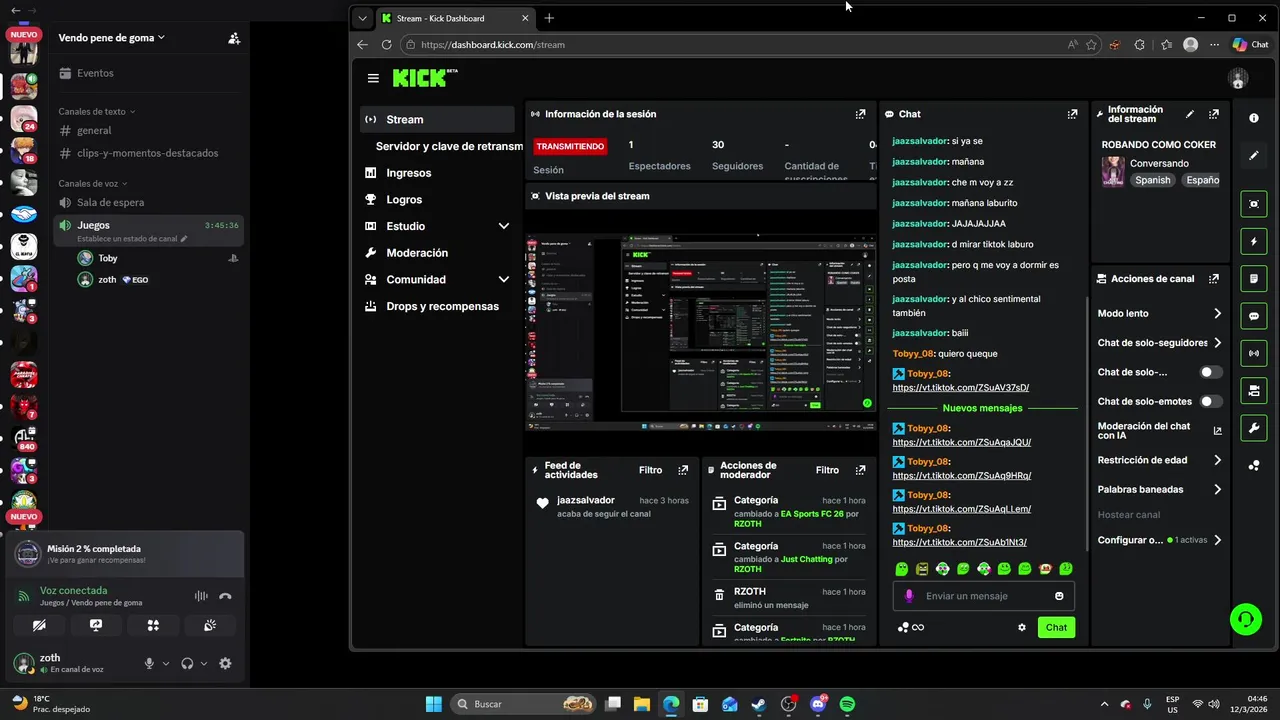This screenshot has height=720, width=1280.
Task: Click the green Chat send button
Action: (1056, 627)
